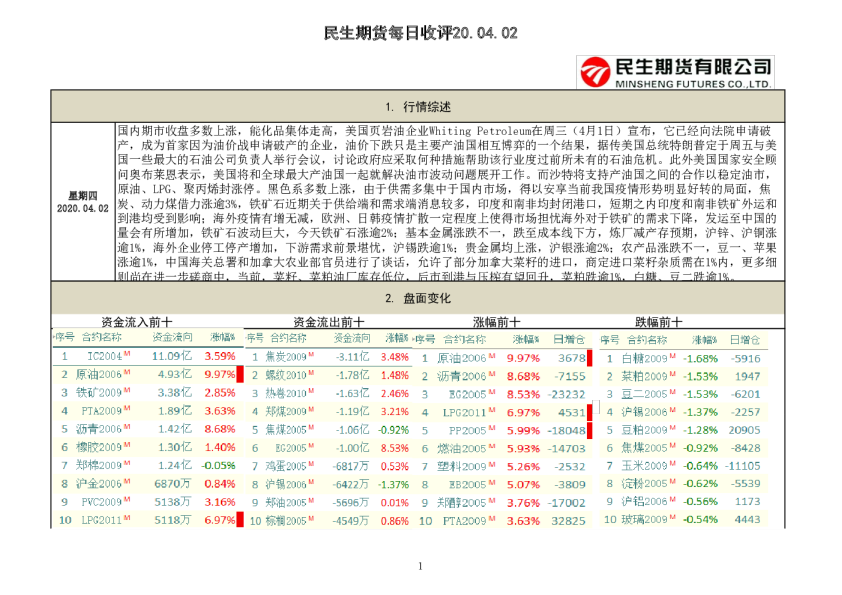
Task: Open the 涨幅% column filter in 资金流入前十
Action: coord(222,338)
